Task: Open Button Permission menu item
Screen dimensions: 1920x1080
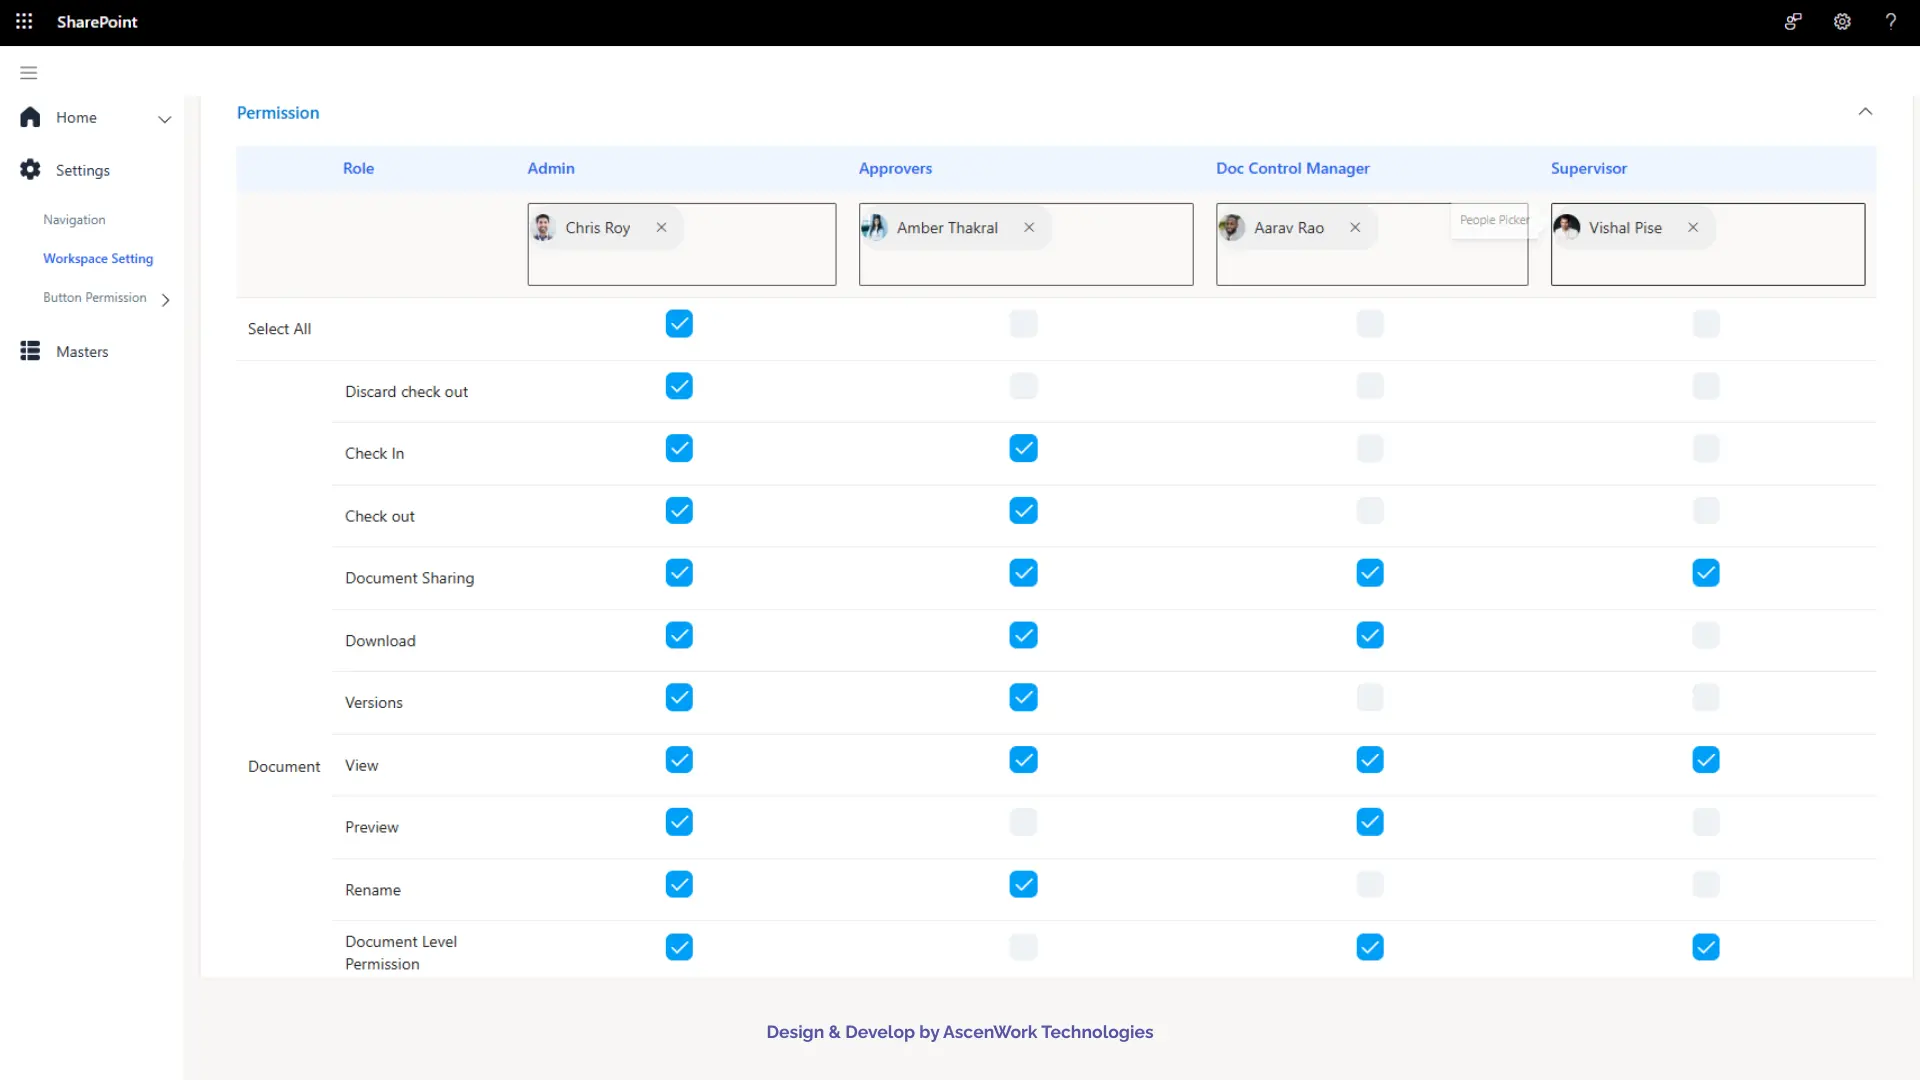Action: (x=95, y=297)
